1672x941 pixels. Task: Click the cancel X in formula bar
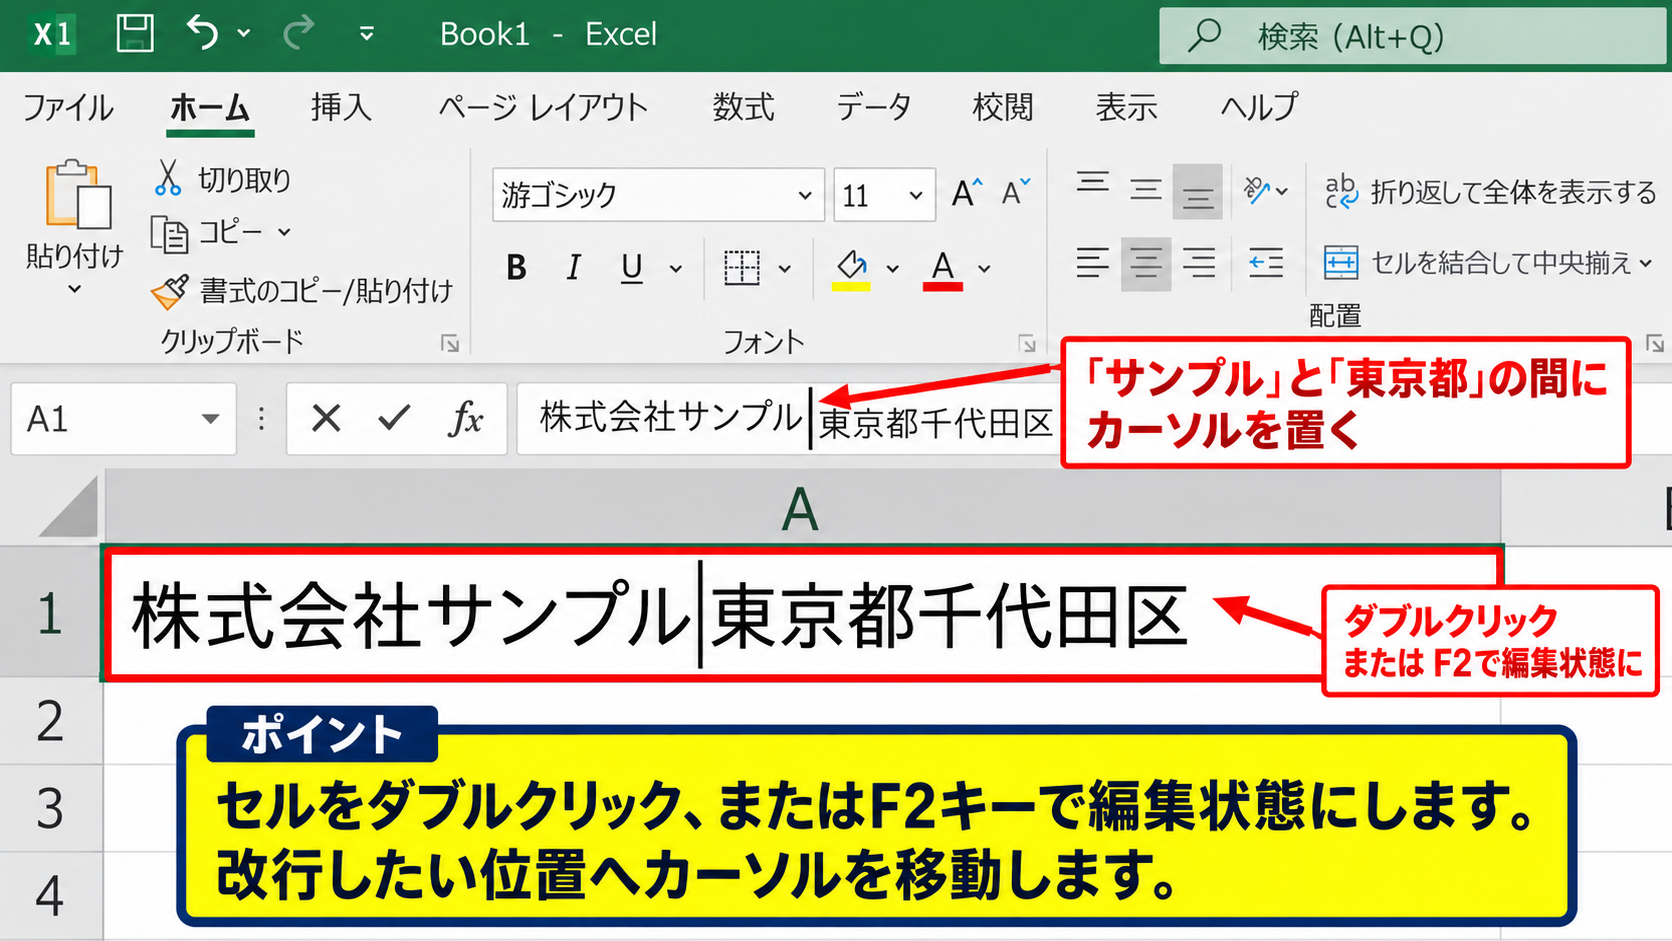(x=326, y=418)
